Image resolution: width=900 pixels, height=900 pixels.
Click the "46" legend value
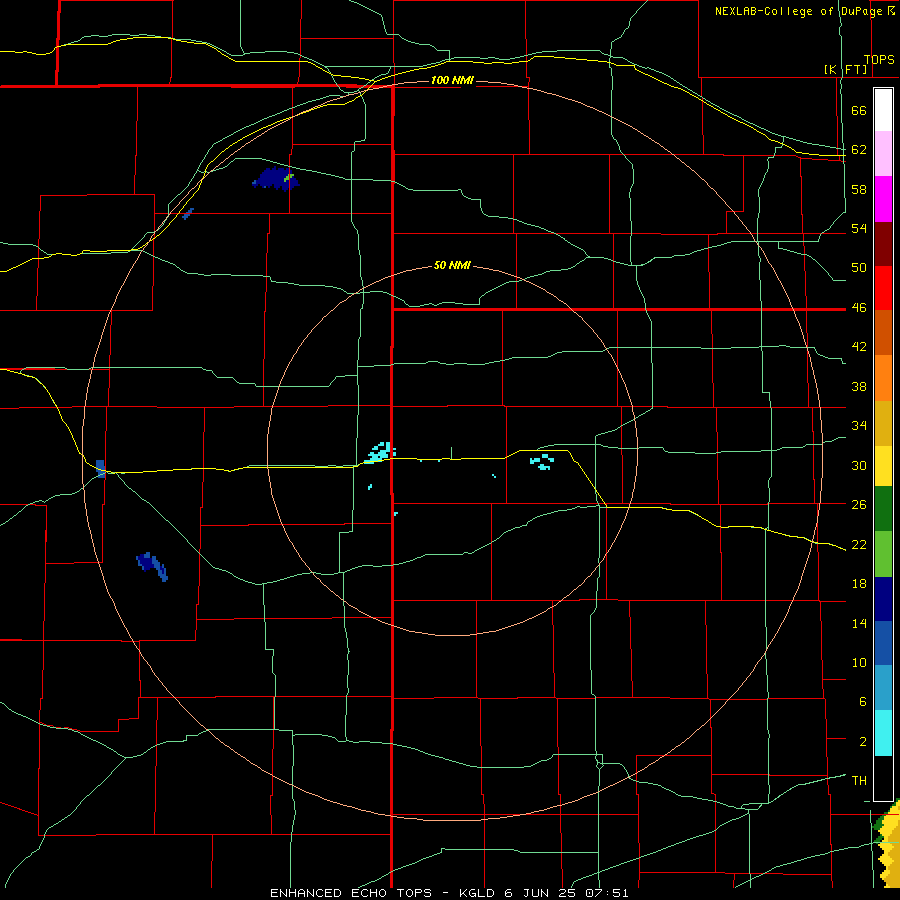pyautogui.click(x=859, y=308)
